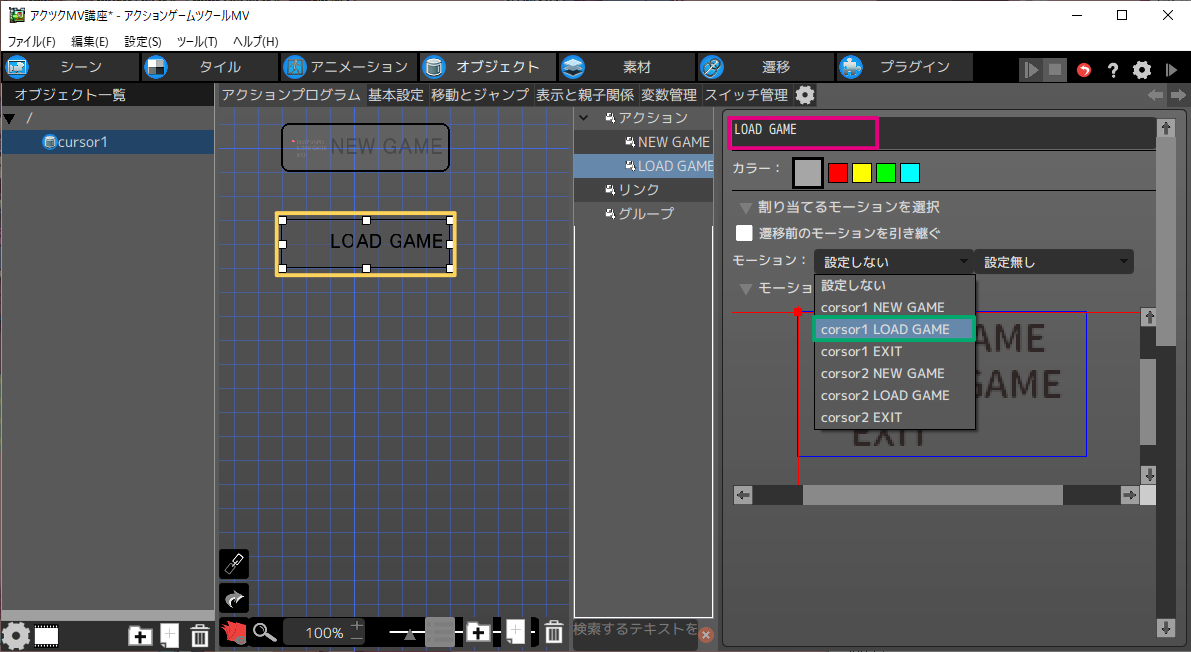This screenshot has width=1191, height=652.
Task: Collapse the アクション tree group
Action: click(x=583, y=118)
